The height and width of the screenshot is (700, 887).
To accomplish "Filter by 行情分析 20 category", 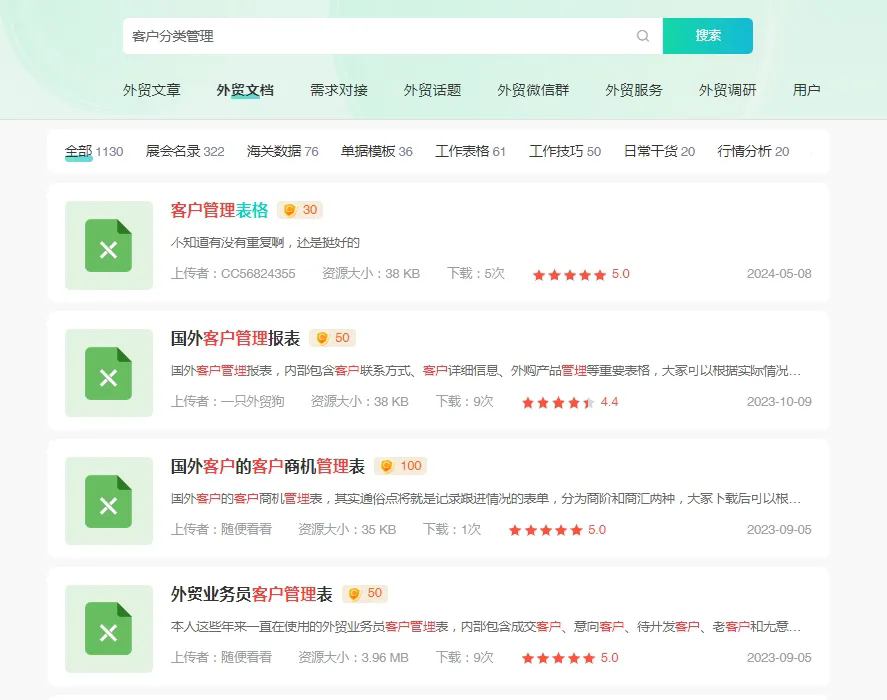I will click(x=753, y=152).
